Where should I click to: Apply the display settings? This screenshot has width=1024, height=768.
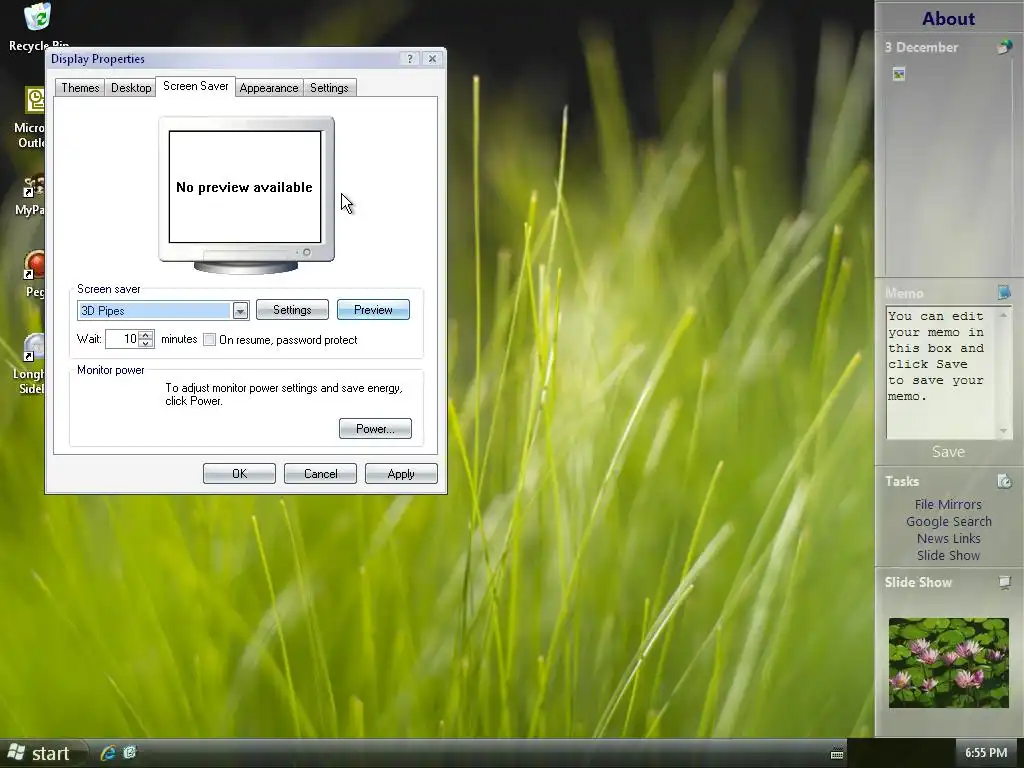coord(401,473)
